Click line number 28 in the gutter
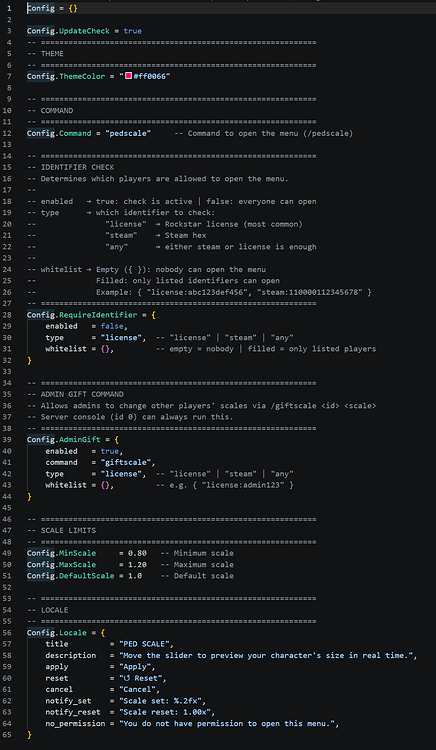This screenshot has height=750, width=436. point(9,315)
